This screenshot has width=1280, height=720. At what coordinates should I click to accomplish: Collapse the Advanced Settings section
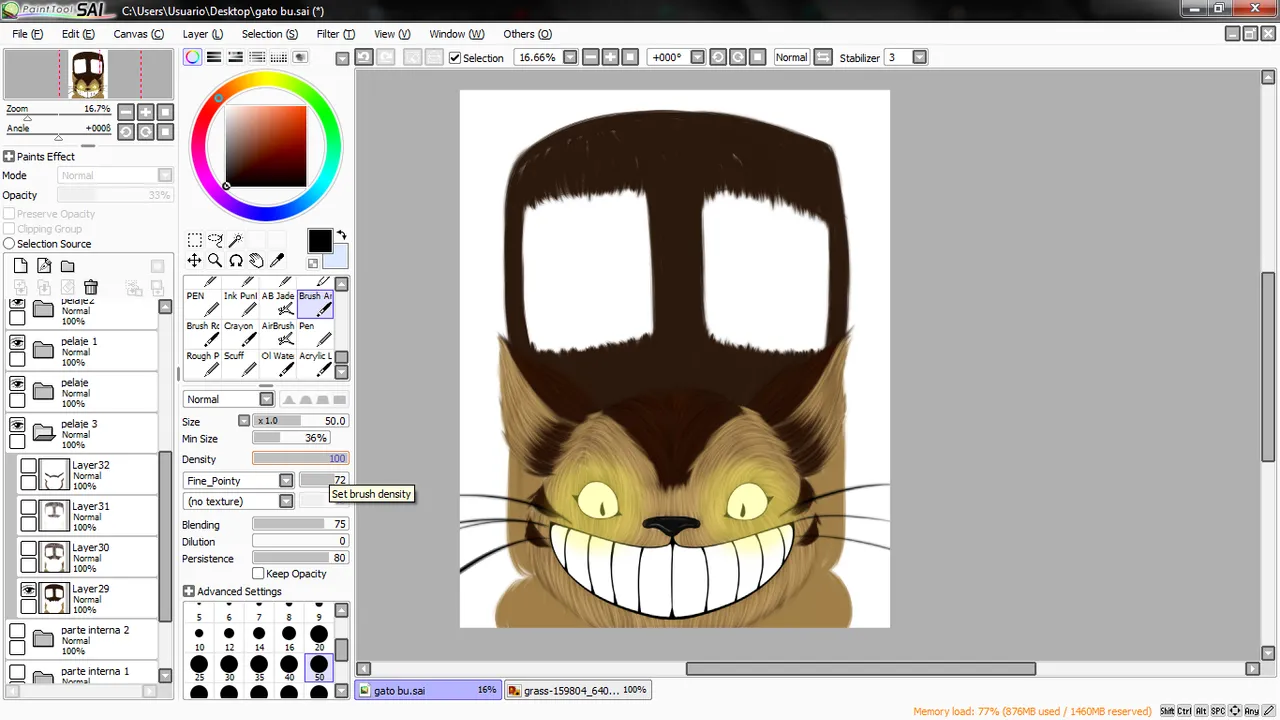pos(188,591)
